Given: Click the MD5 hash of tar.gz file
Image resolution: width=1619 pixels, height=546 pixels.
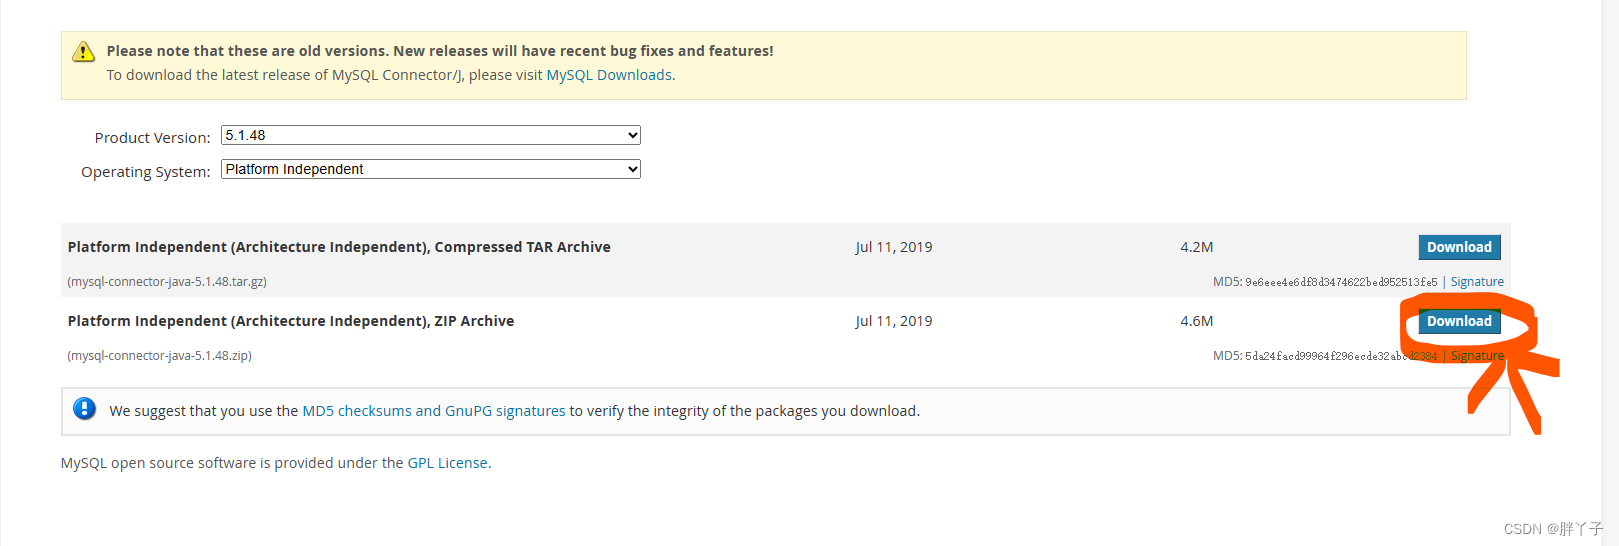Looking at the screenshot, I should (1340, 282).
